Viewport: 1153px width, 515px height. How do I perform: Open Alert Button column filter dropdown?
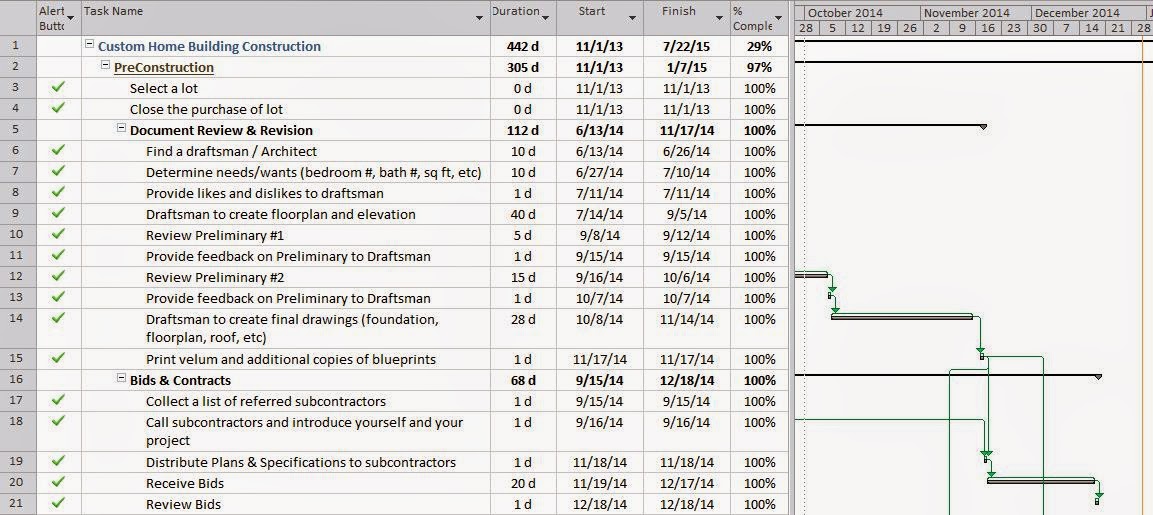(71, 18)
